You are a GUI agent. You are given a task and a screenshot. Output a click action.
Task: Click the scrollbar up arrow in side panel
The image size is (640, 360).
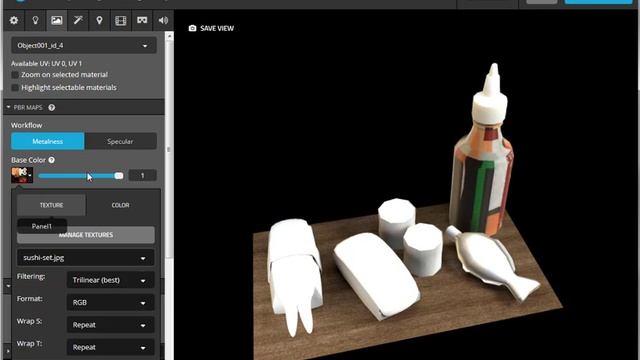tap(169, 36)
